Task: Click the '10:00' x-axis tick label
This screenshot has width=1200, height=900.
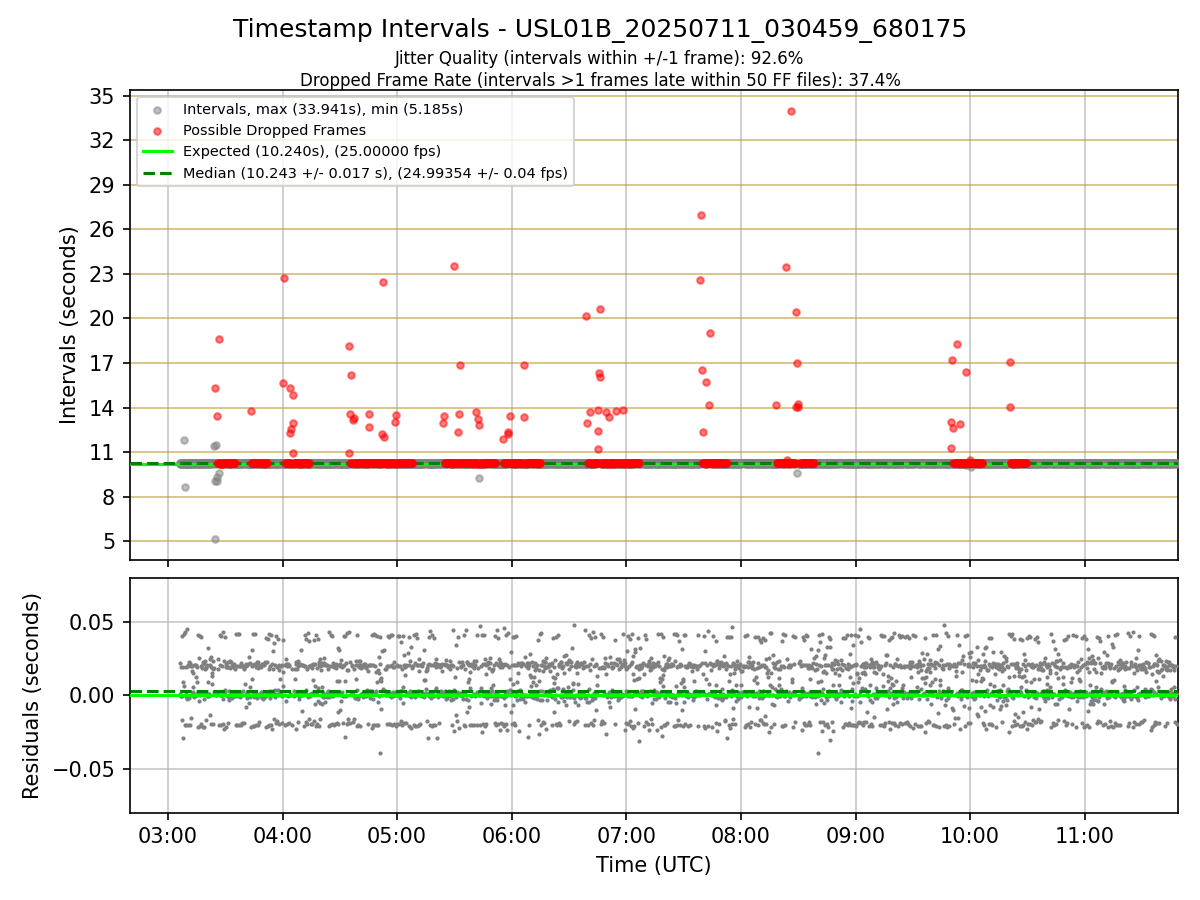Action: click(970, 834)
